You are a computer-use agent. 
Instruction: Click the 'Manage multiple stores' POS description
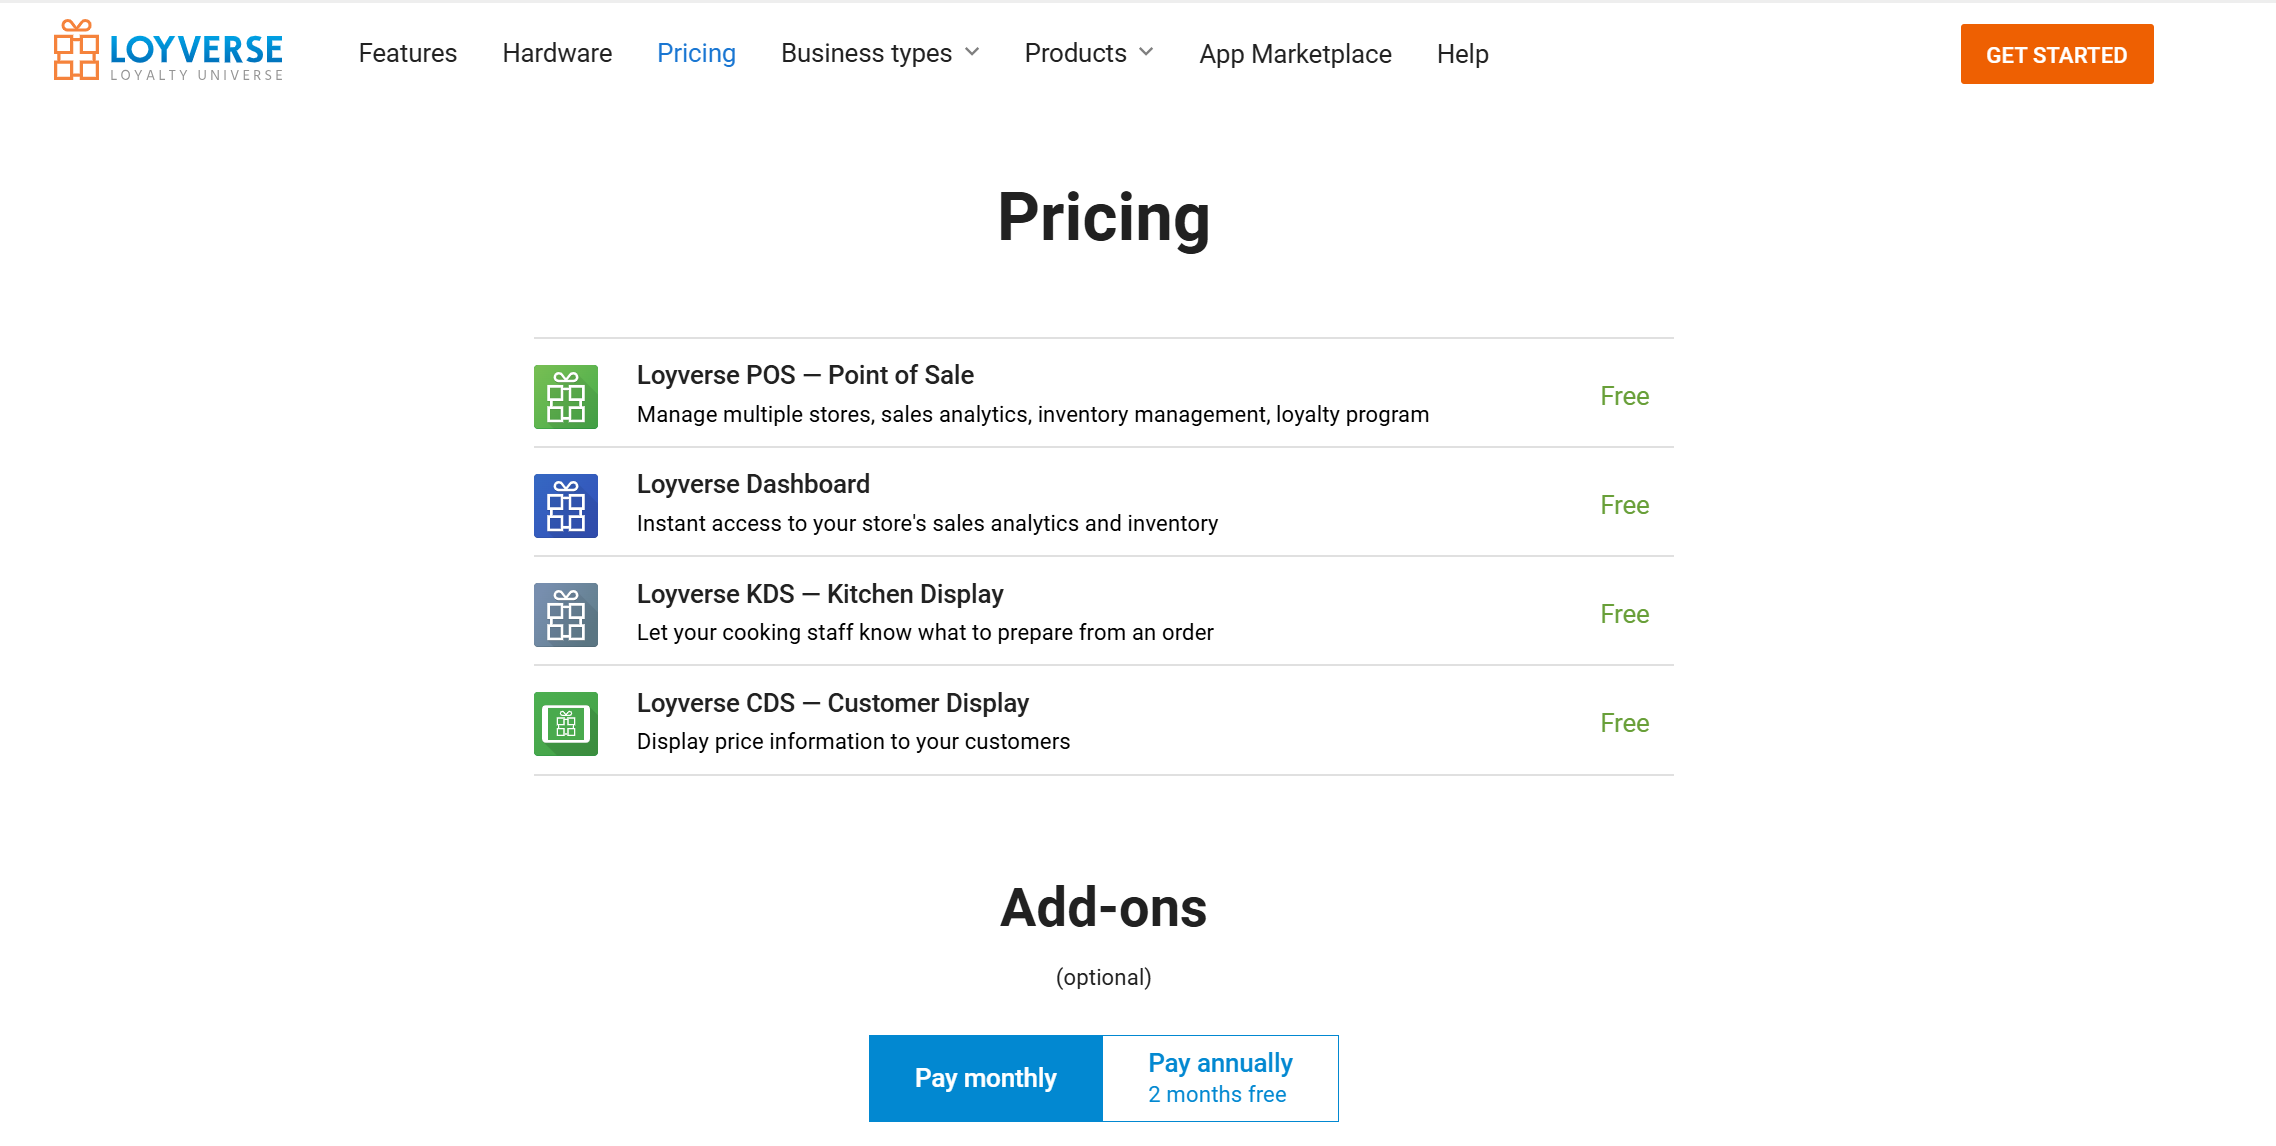(1033, 414)
